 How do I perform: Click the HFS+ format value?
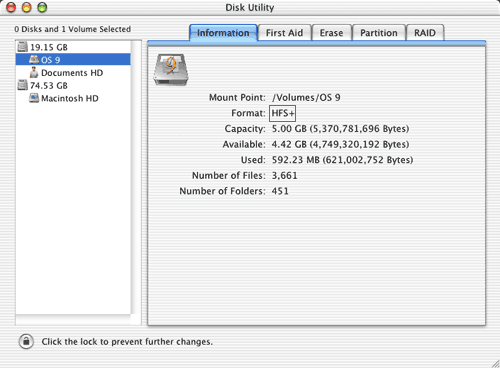coord(283,113)
